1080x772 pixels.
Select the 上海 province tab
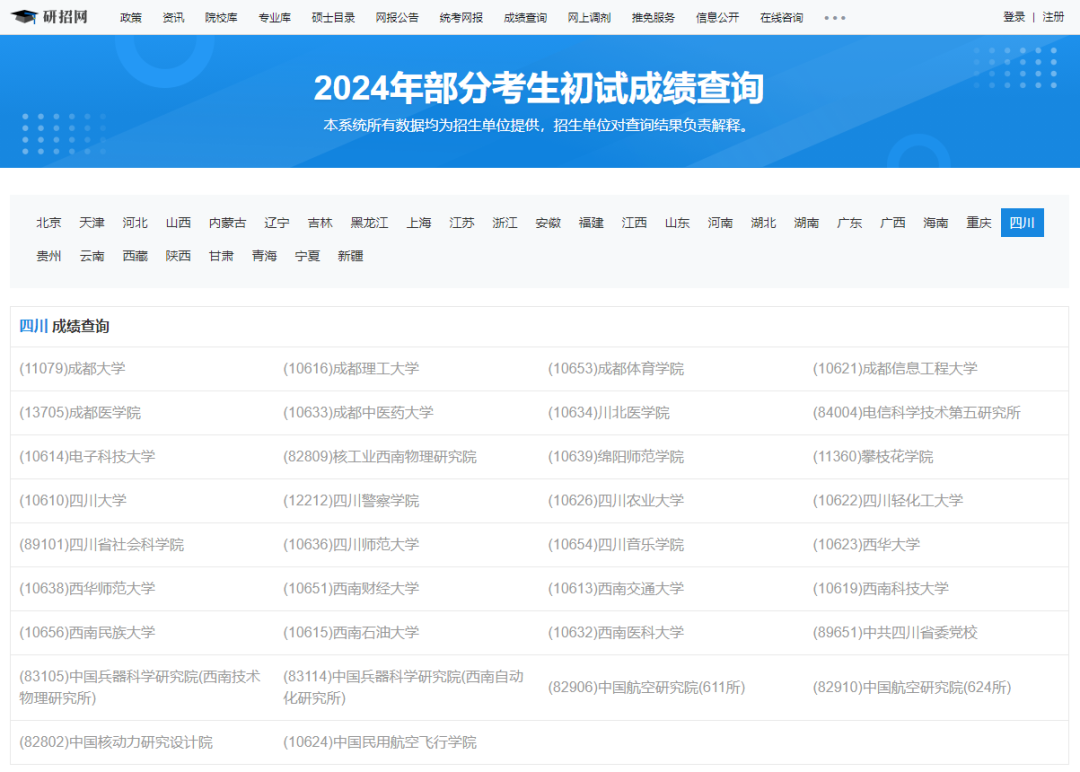(x=419, y=222)
